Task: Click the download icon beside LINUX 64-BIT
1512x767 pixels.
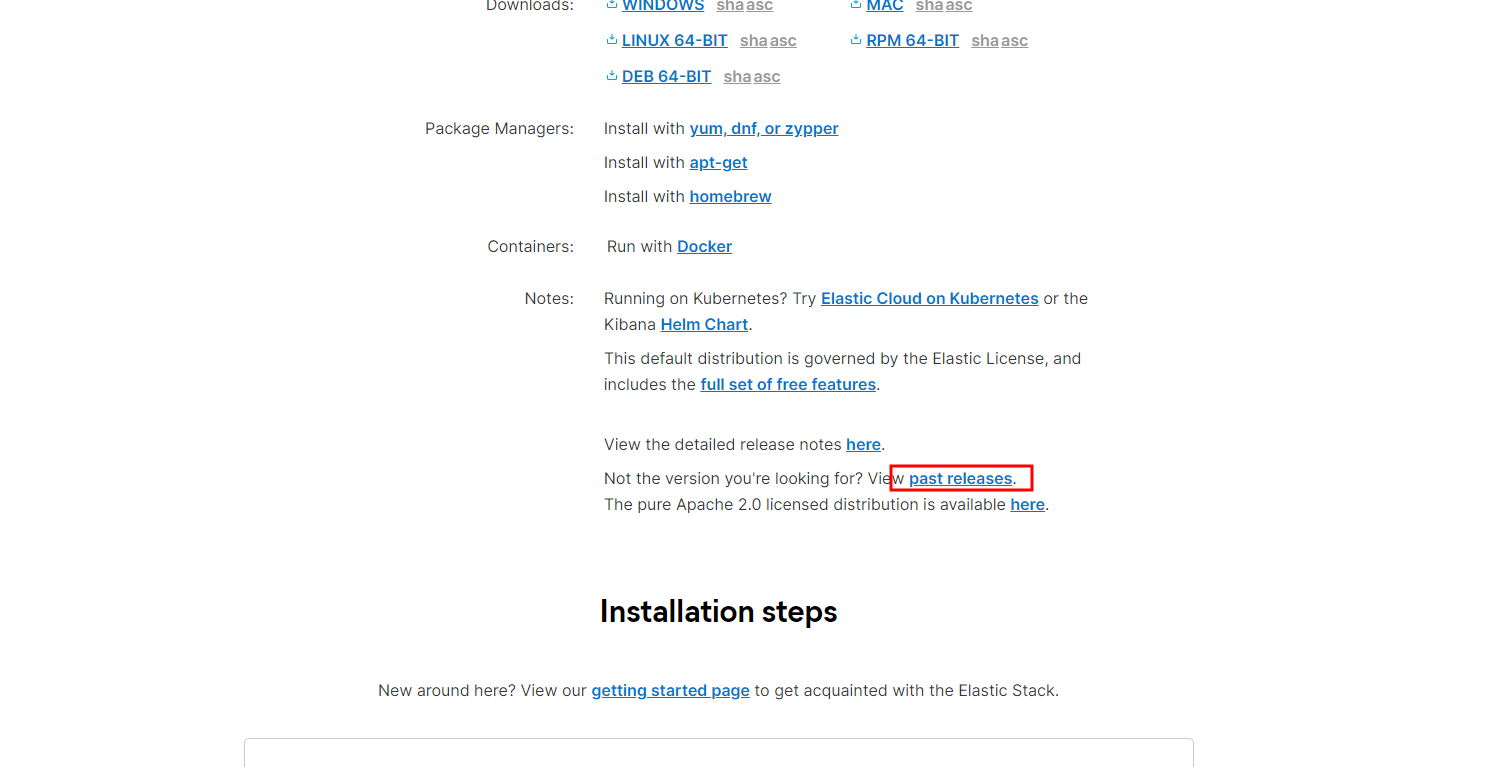Action: point(612,40)
